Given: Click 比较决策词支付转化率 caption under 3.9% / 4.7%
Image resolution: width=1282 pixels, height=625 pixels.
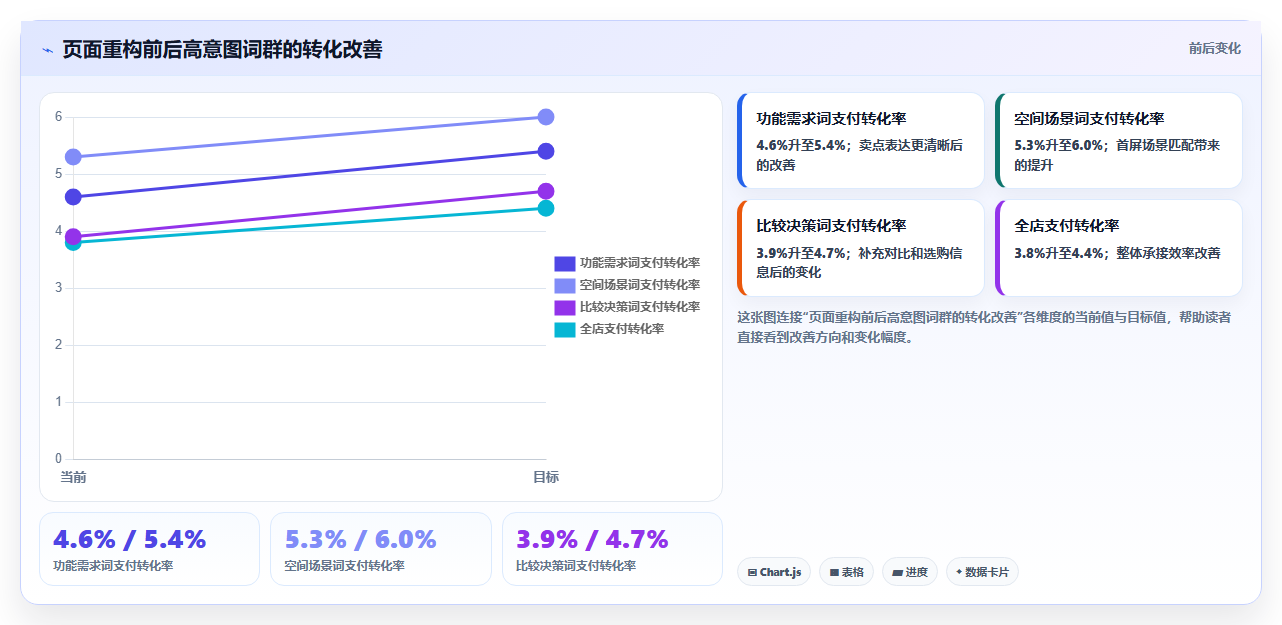Looking at the screenshot, I should [x=576, y=566].
